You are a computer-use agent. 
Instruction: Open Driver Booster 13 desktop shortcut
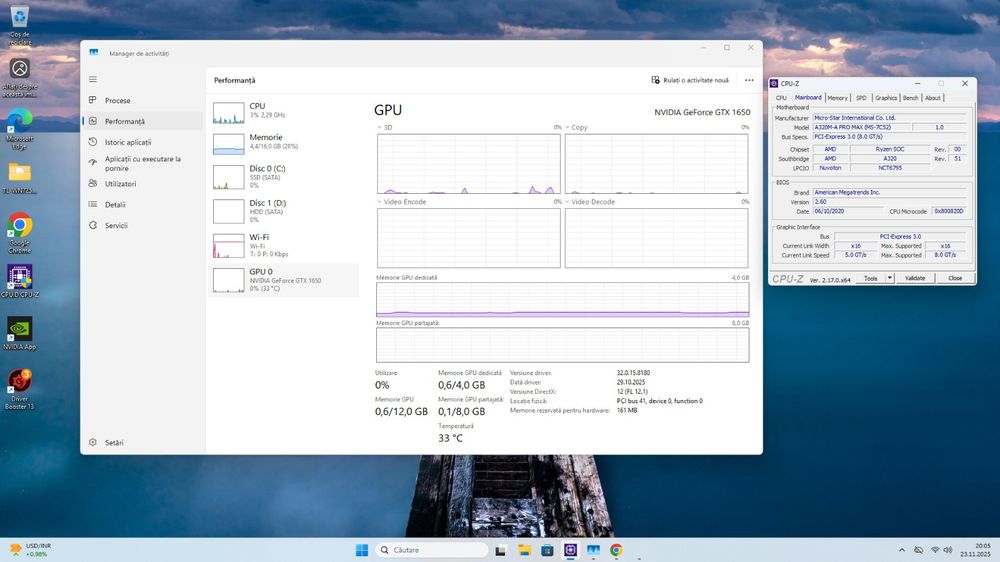[20, 389]
